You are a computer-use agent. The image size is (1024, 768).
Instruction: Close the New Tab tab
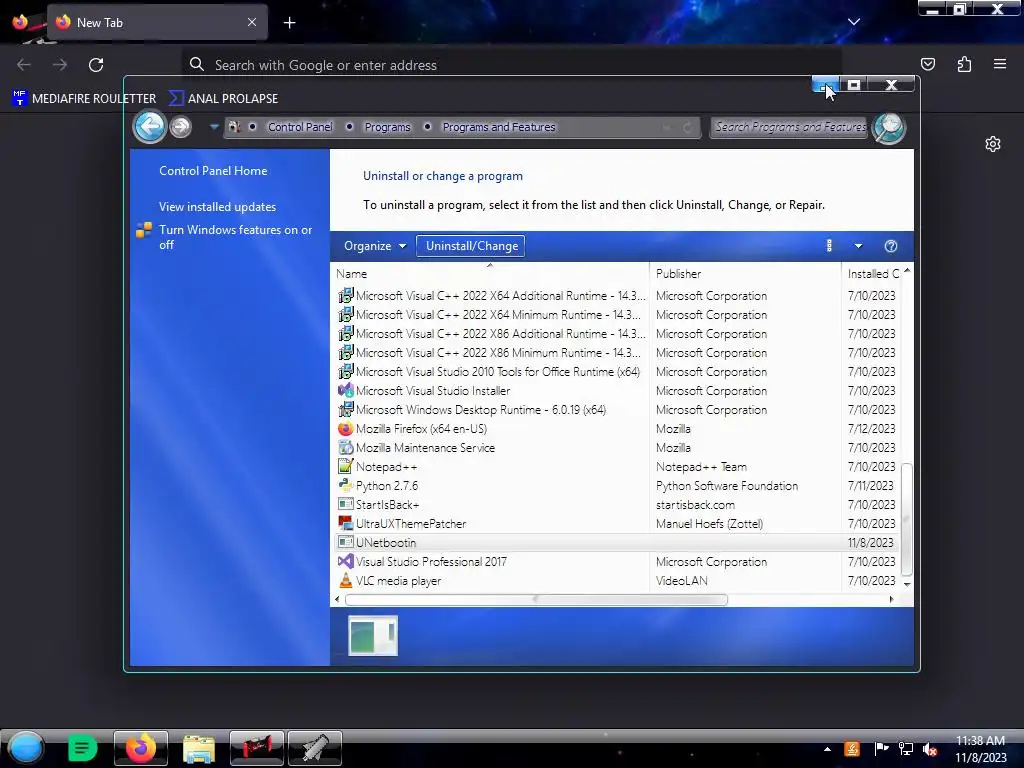pyautogui.click(x=252, y=22)
